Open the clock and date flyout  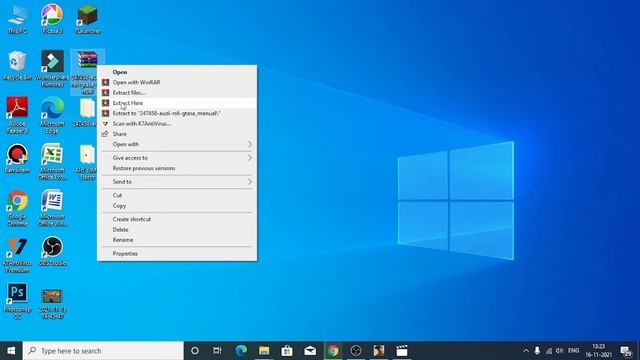[x=598, y=351]
